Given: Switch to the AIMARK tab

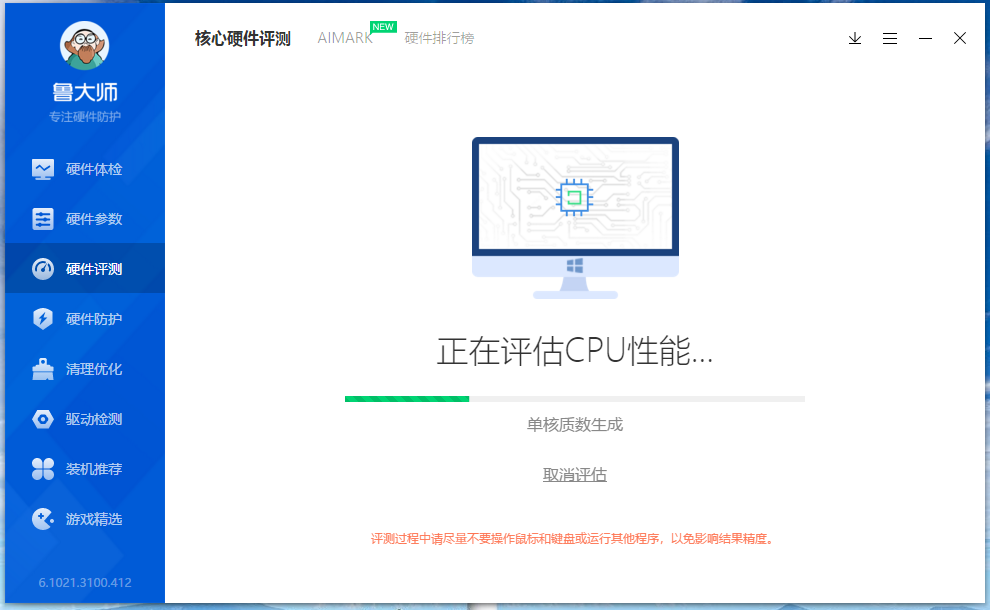Looking at the screenshot, I should [x=344, y=38].
